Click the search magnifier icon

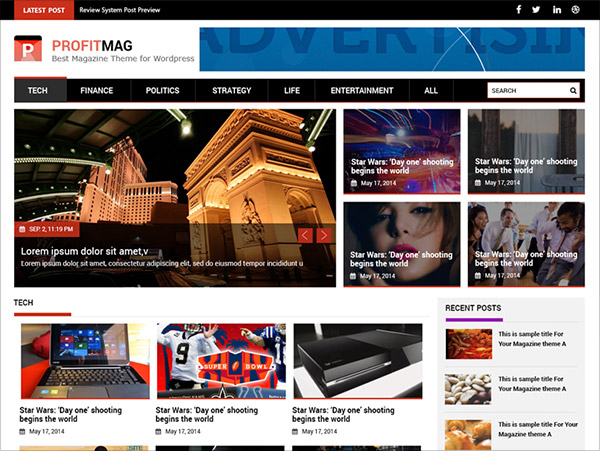tap(573, 91)
